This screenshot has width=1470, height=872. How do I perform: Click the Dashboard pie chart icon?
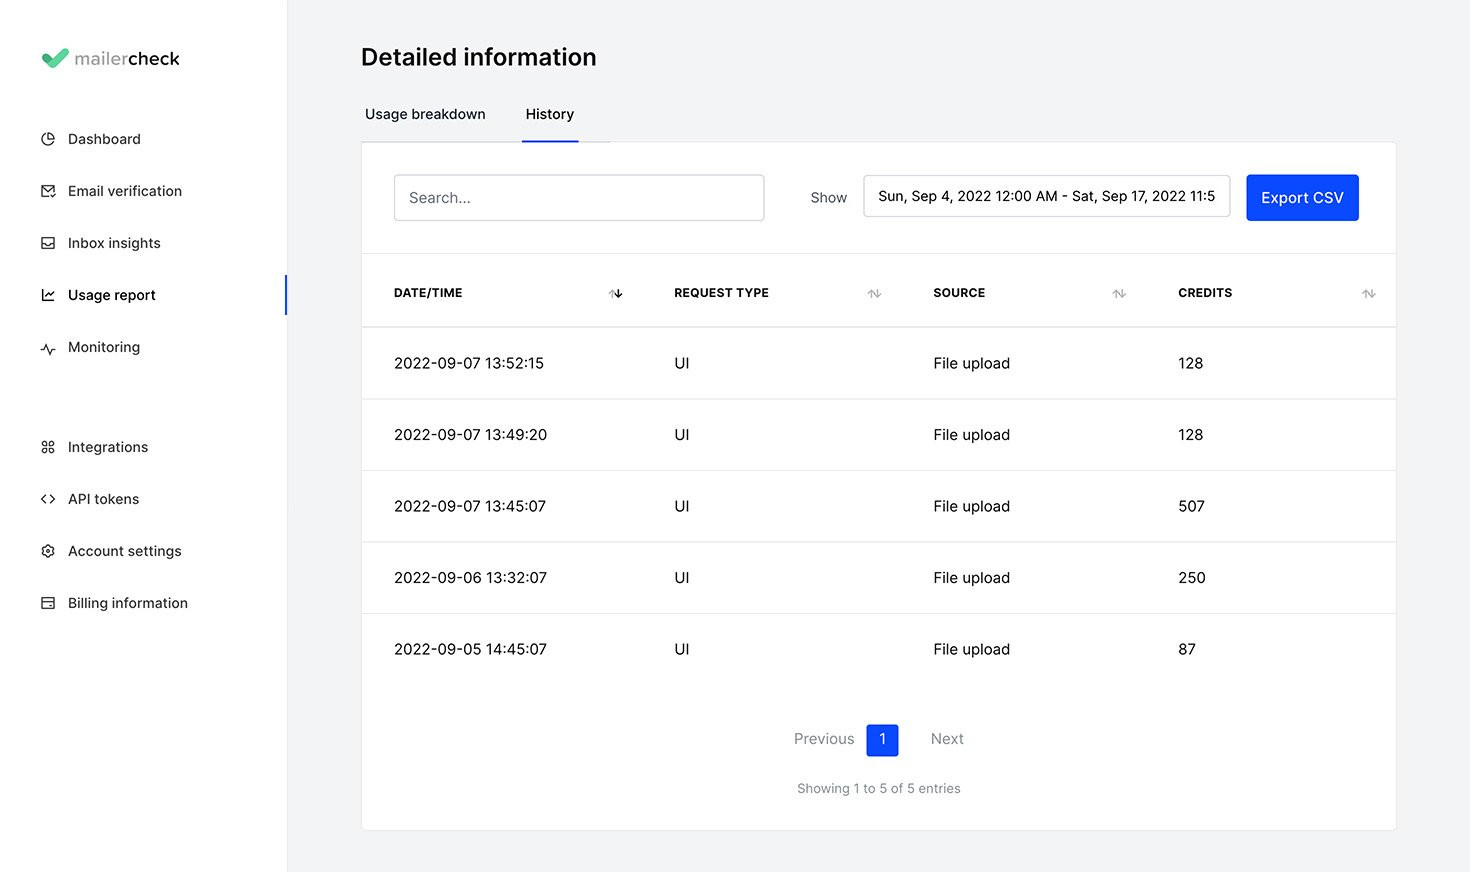(x=48, y=139)
